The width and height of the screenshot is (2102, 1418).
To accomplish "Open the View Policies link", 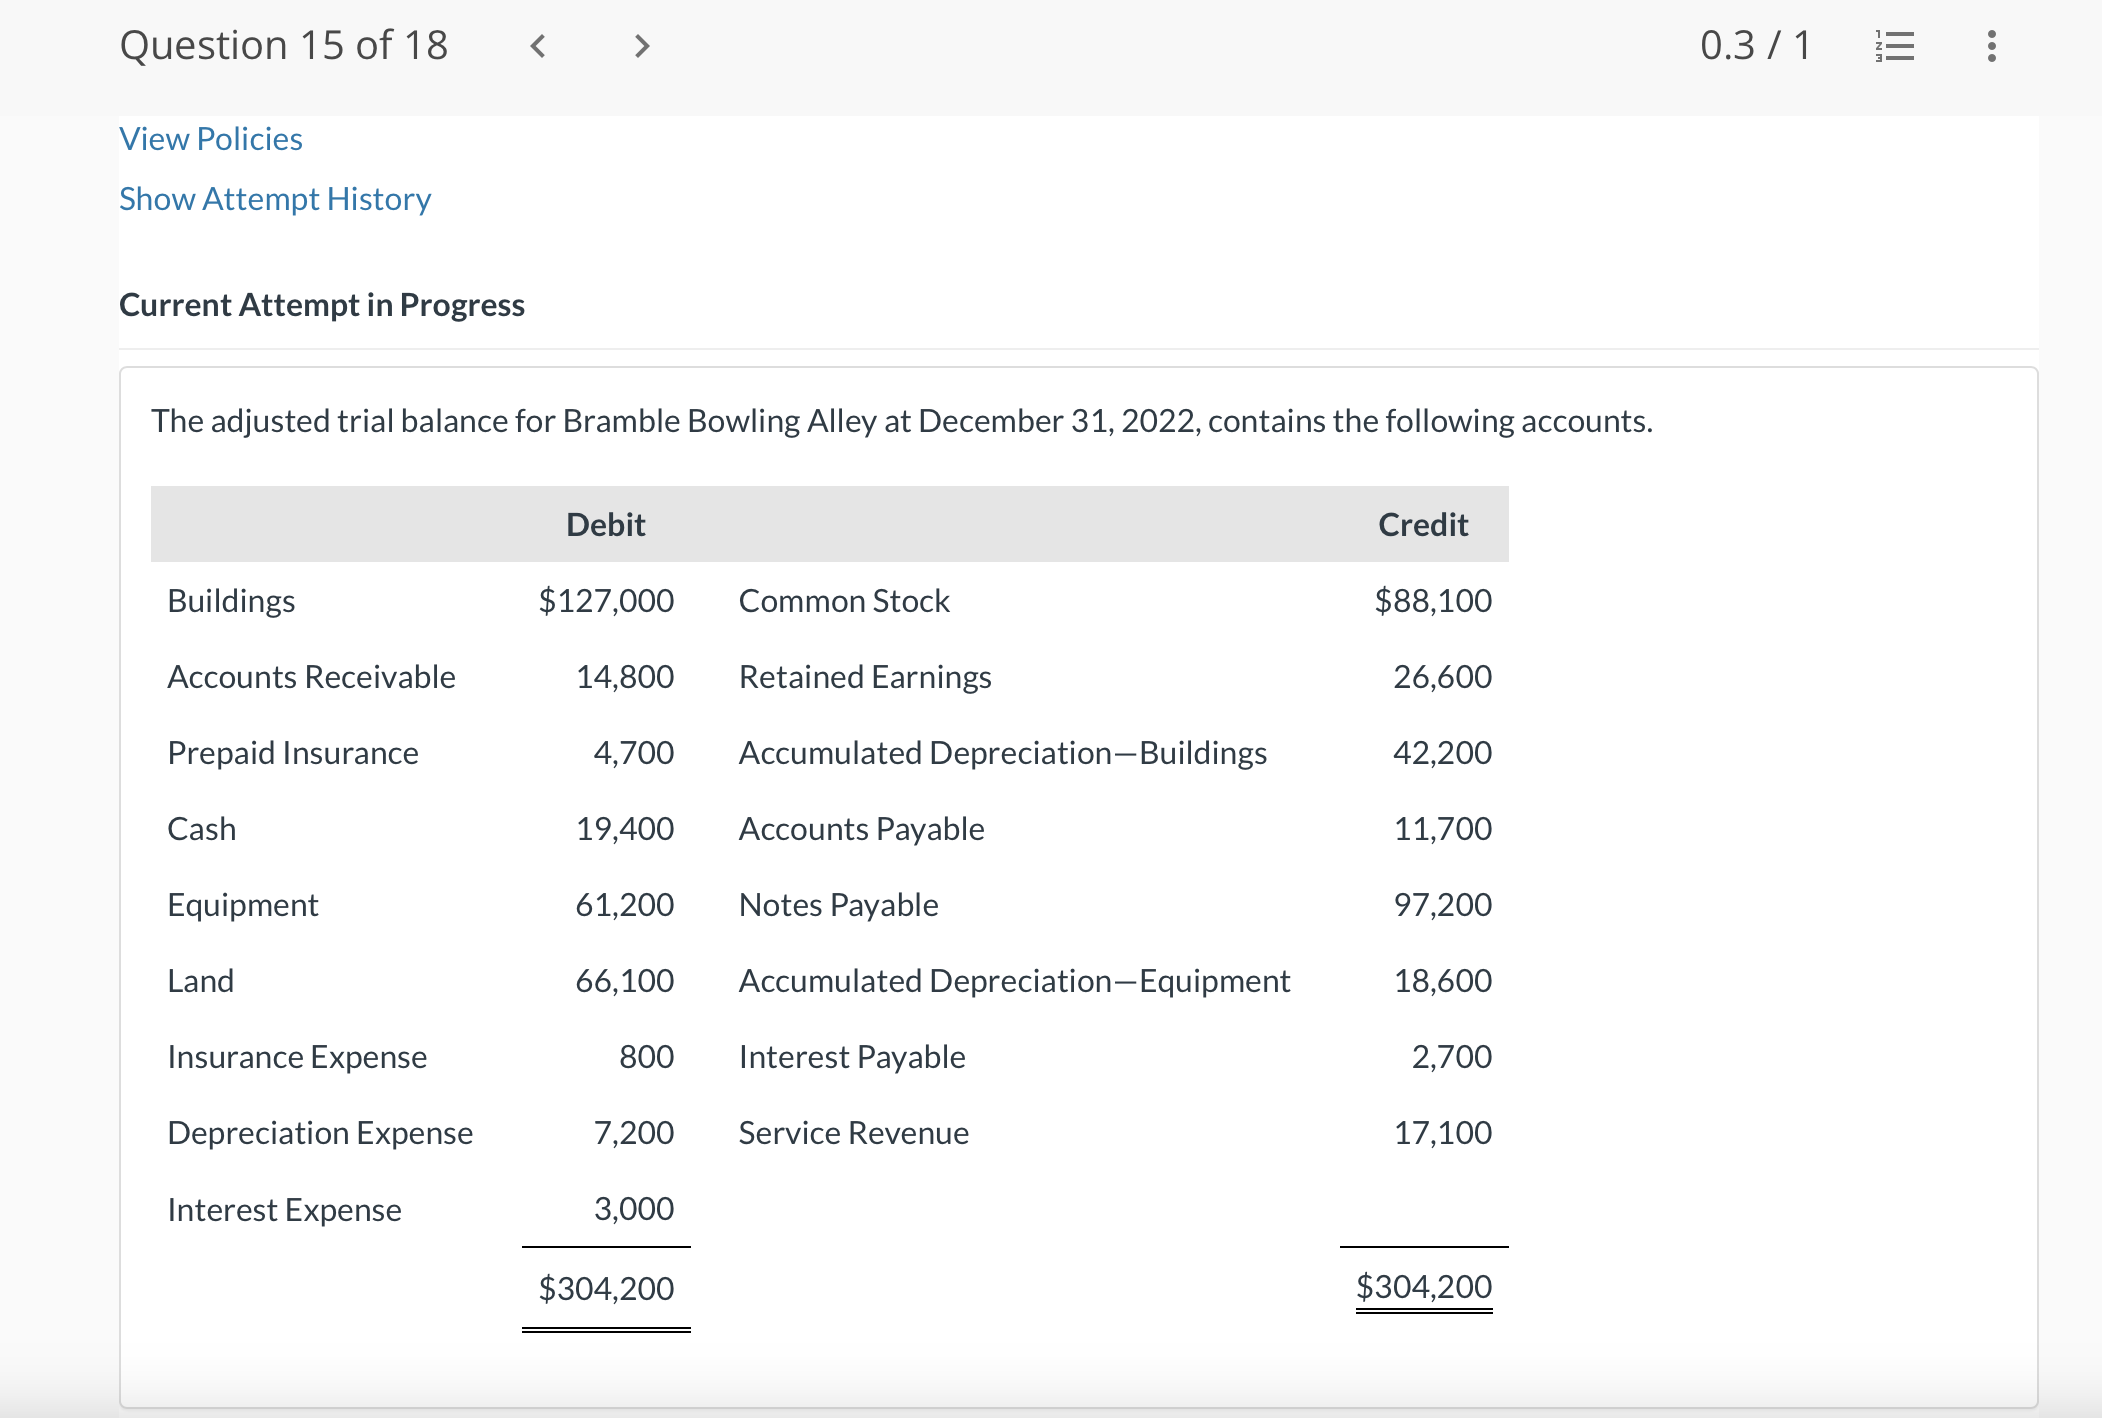I will (210, 139).
